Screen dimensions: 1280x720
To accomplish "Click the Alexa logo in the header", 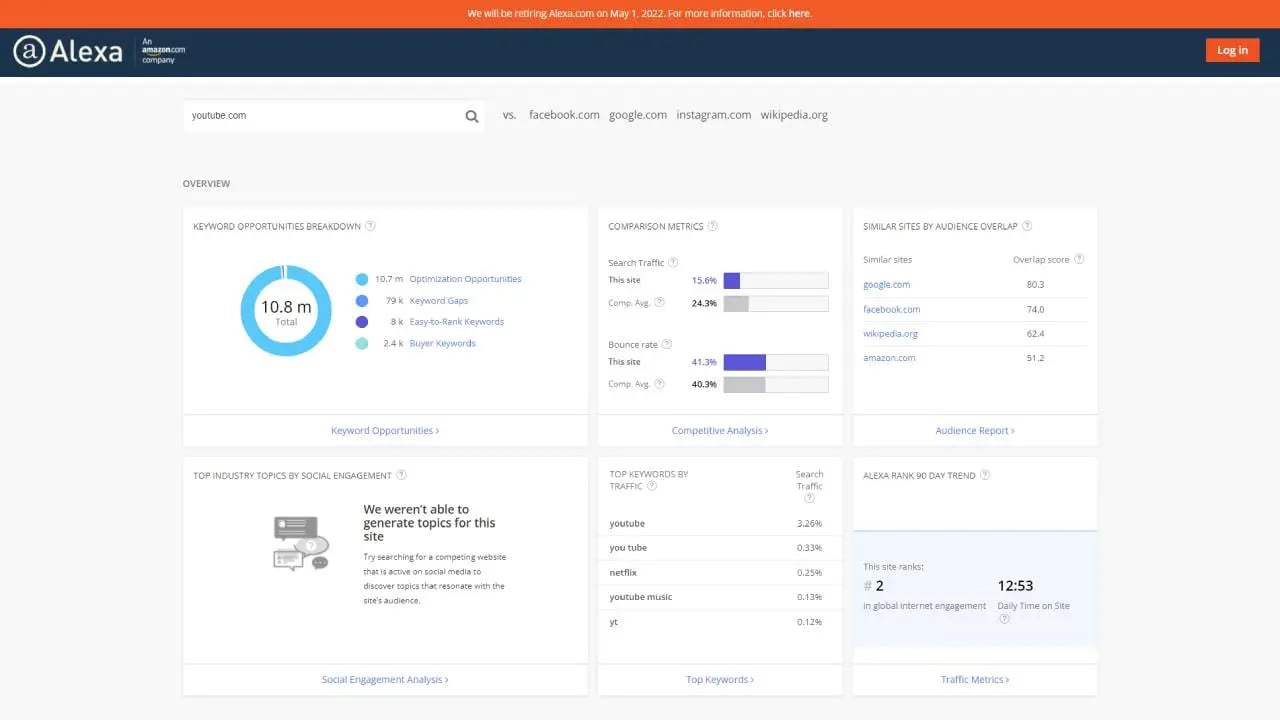I will [68, 51].
